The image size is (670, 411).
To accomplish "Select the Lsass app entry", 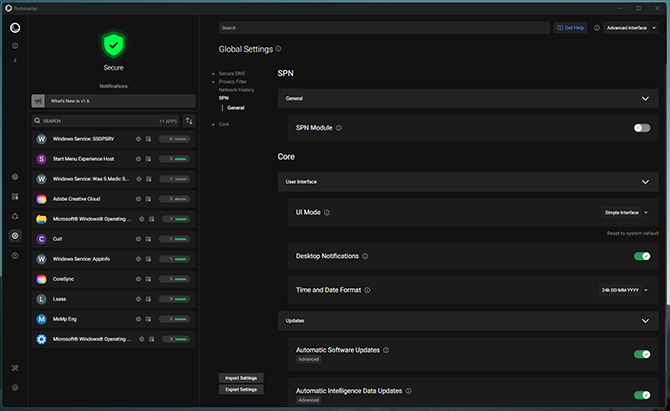I will tap(113, 299).
